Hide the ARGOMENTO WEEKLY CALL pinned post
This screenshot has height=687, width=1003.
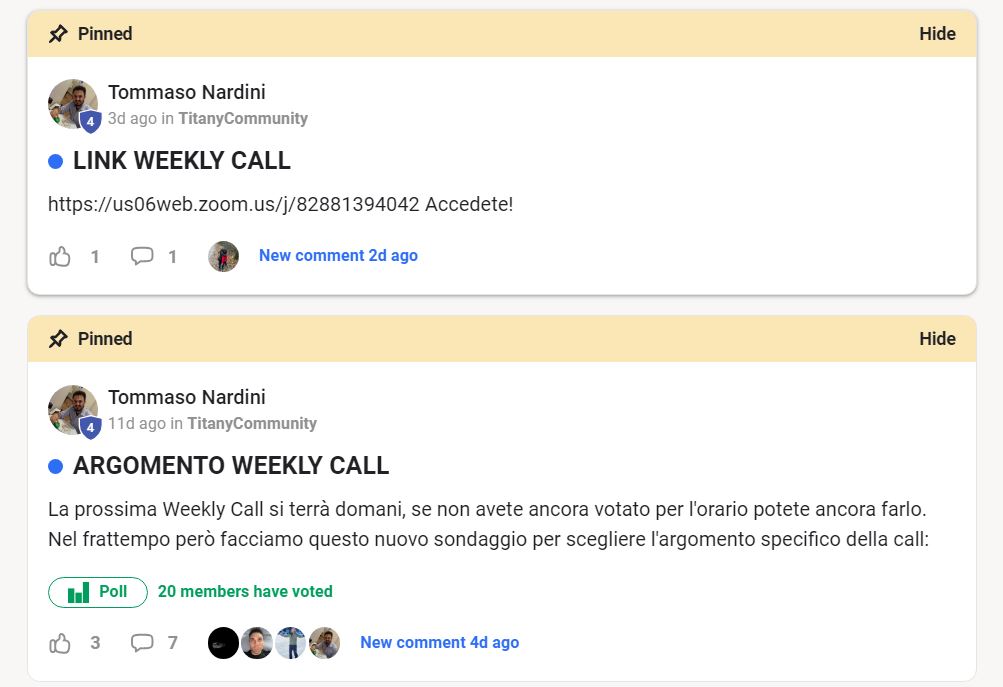[937, 339]
